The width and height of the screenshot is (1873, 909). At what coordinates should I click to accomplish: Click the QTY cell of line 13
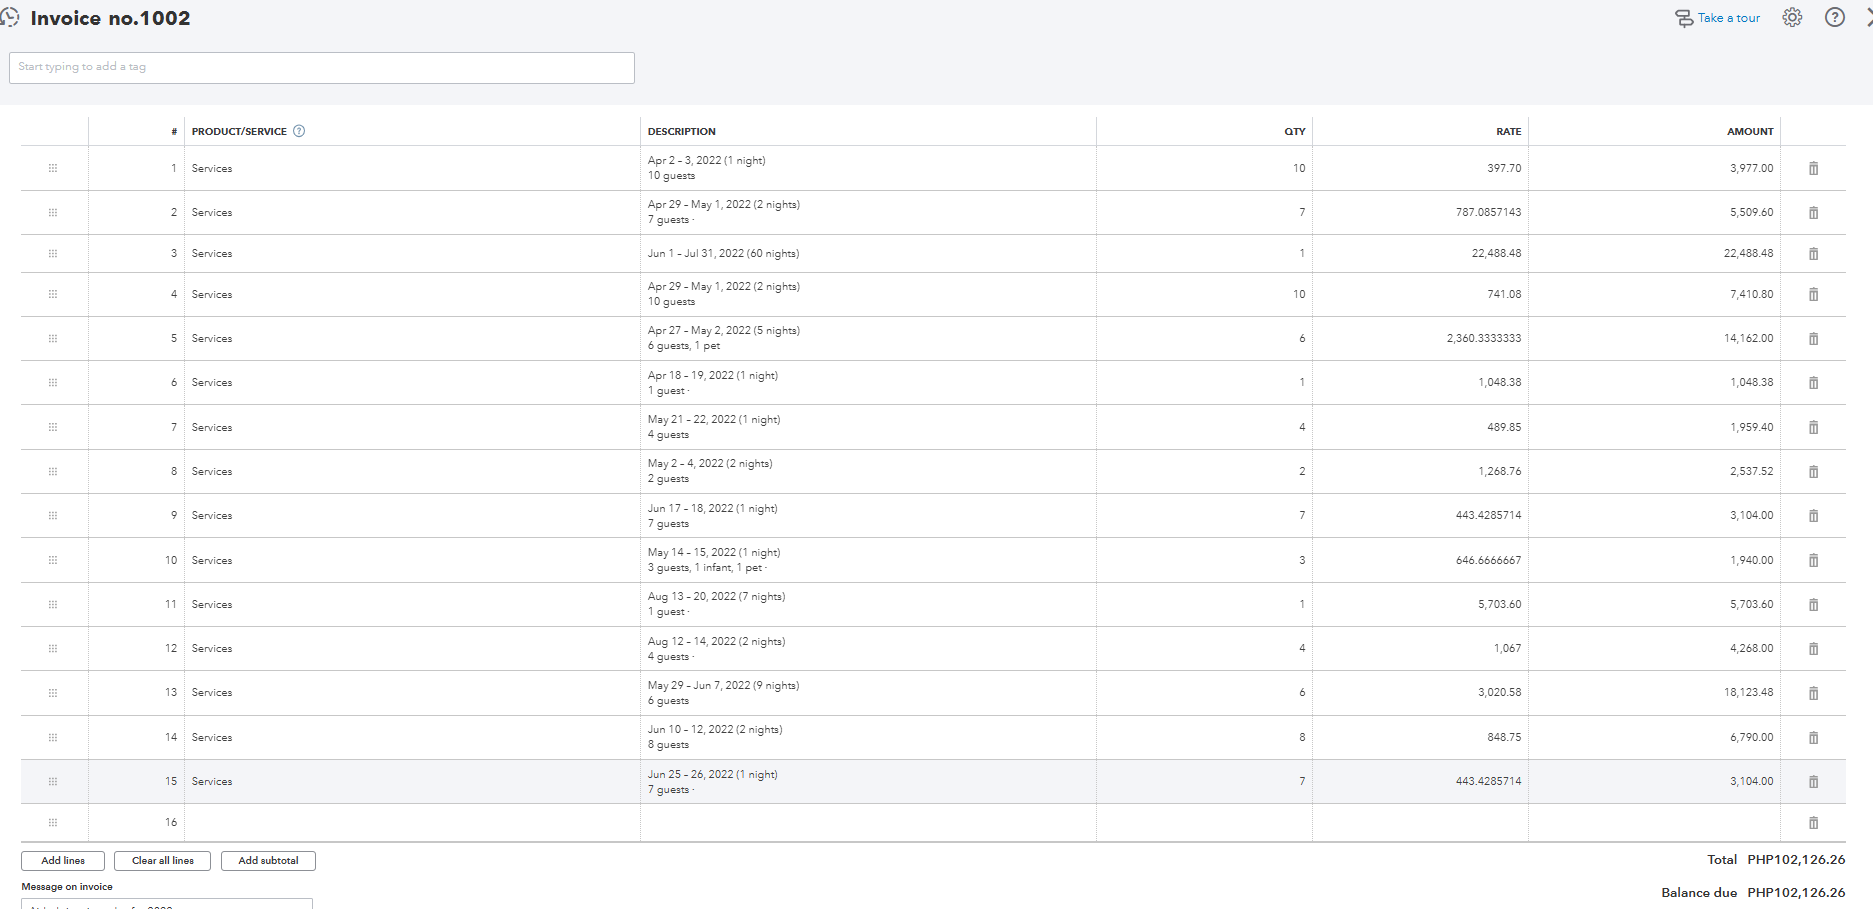1204,693
